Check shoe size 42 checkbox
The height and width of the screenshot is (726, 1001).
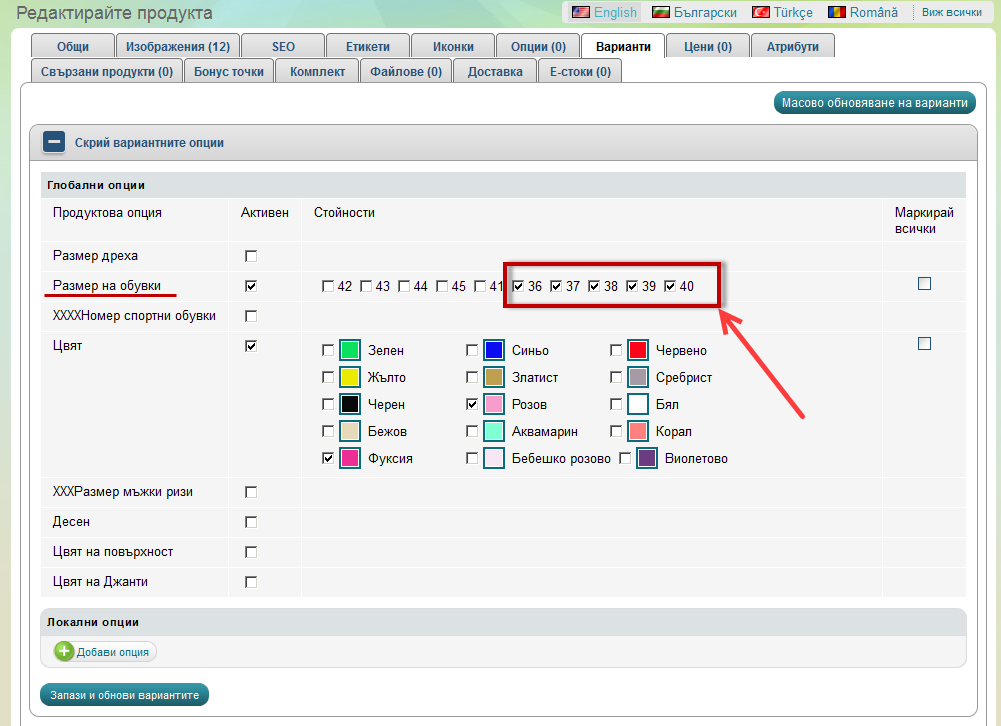coord(328,287)
